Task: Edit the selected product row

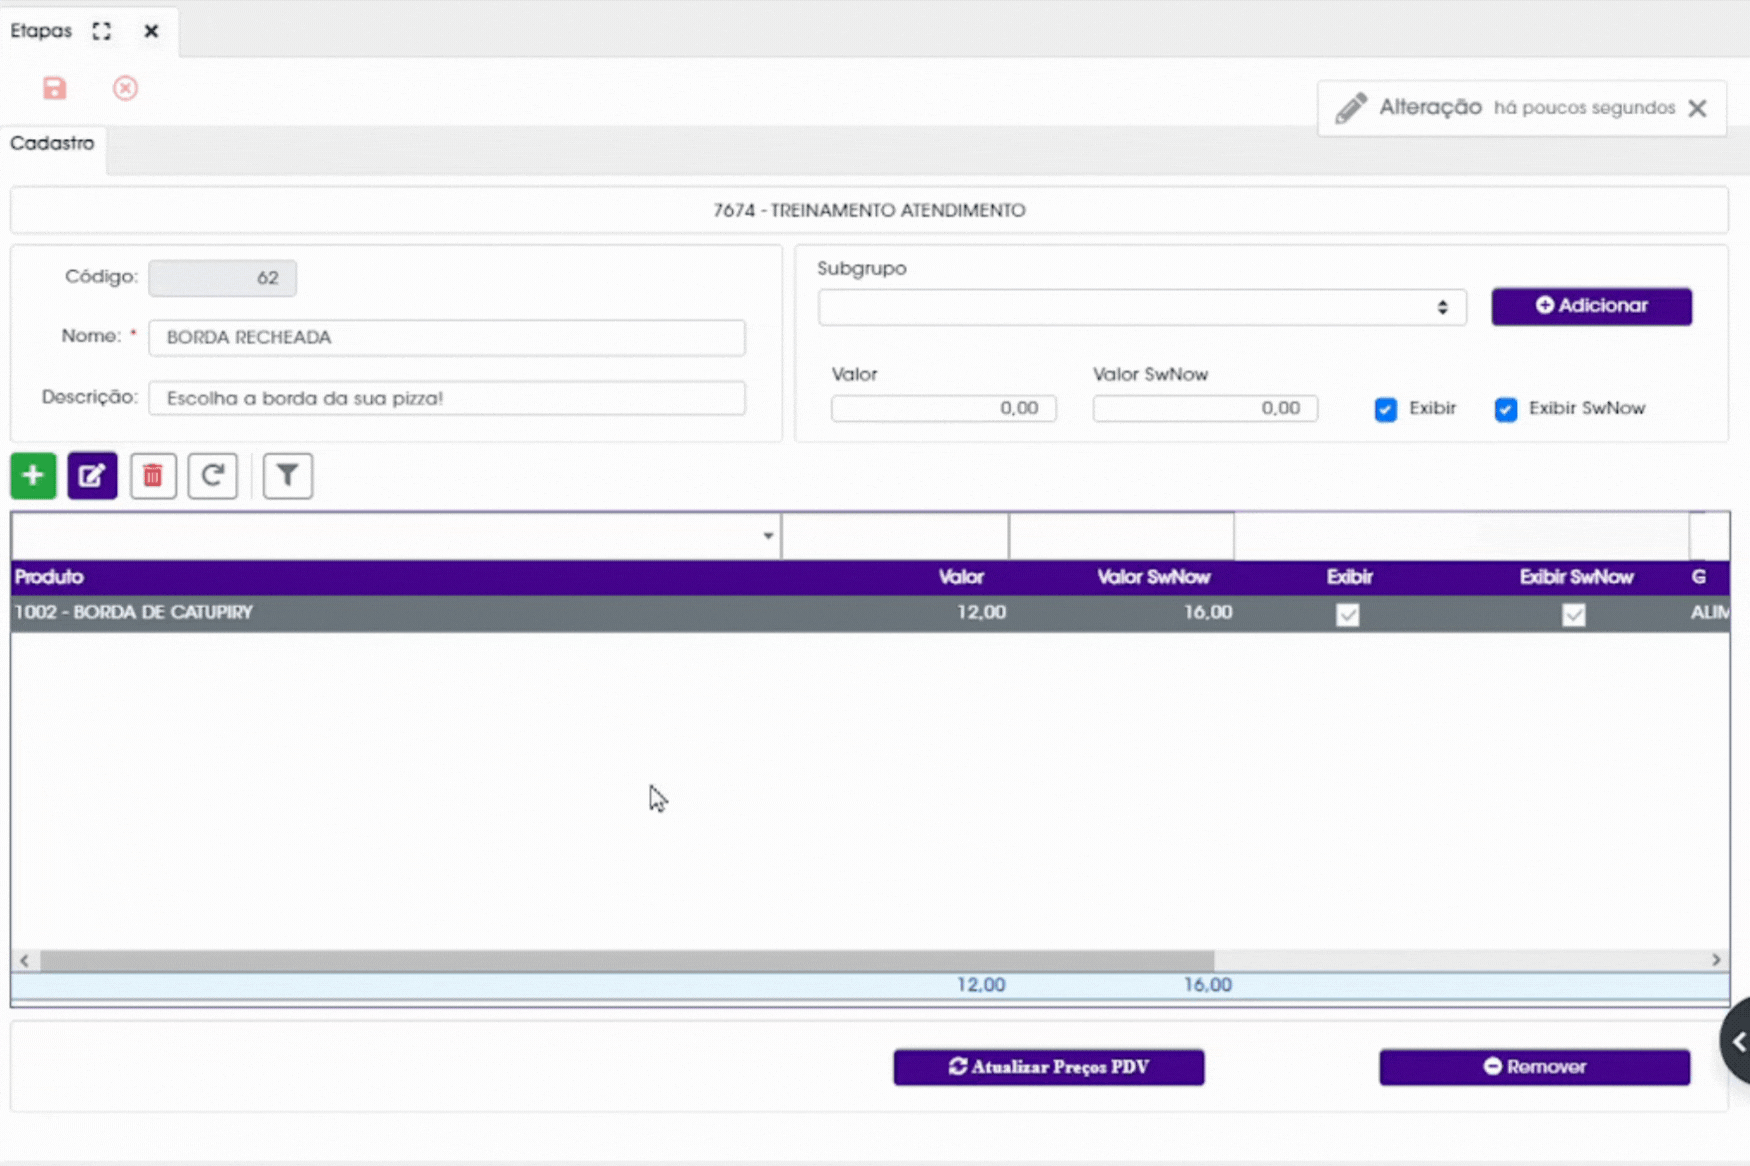Action: click(x=92, y=475)
